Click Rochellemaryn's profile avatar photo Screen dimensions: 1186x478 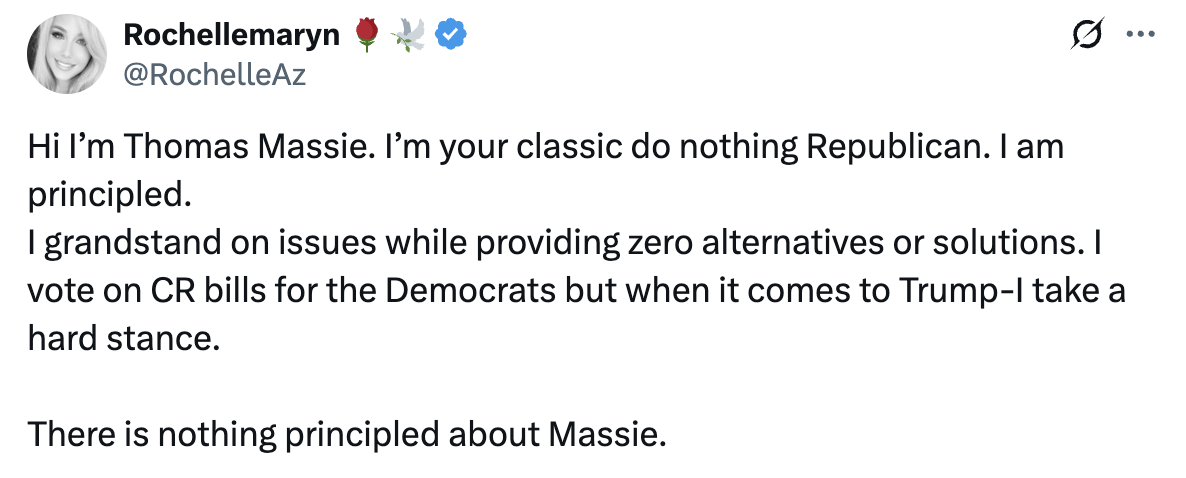(x=68, y=54)
